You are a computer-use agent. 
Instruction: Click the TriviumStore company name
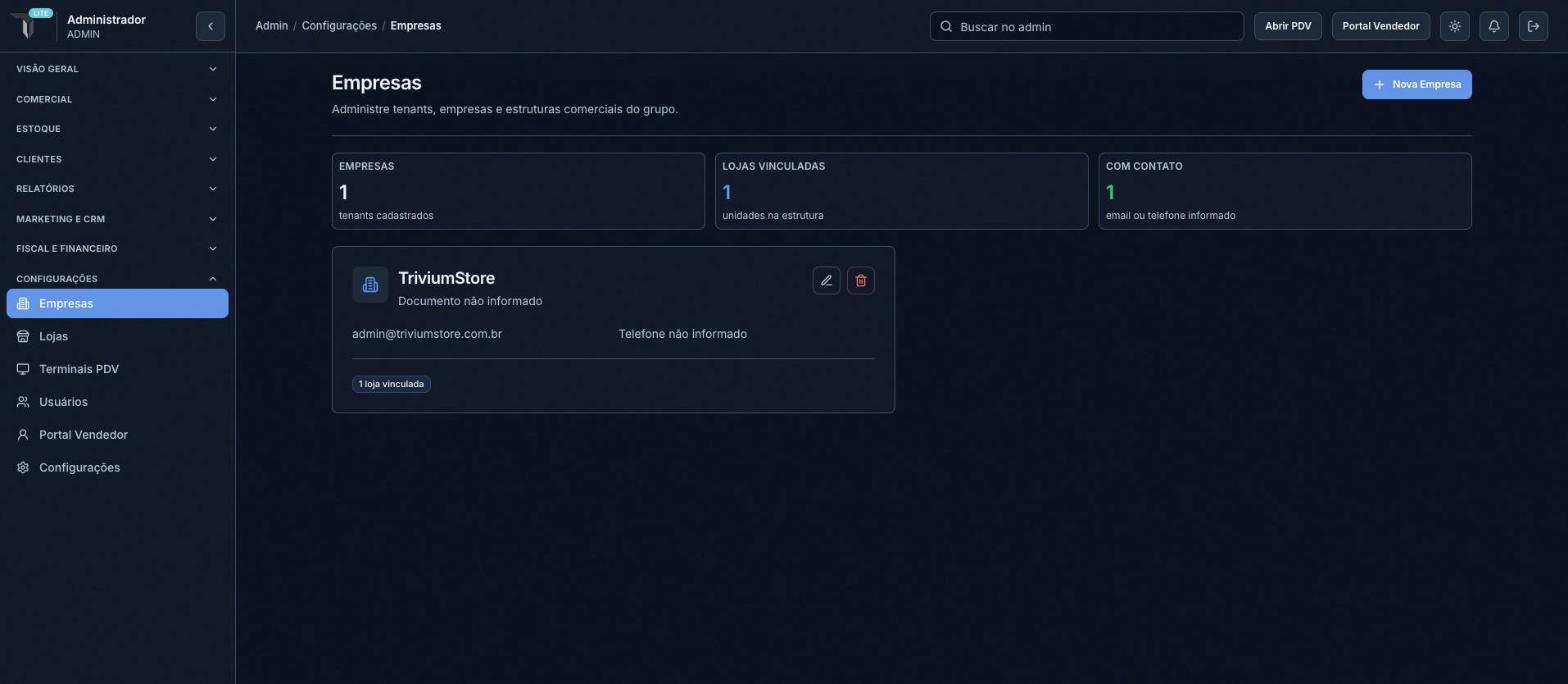click(446, 278)
